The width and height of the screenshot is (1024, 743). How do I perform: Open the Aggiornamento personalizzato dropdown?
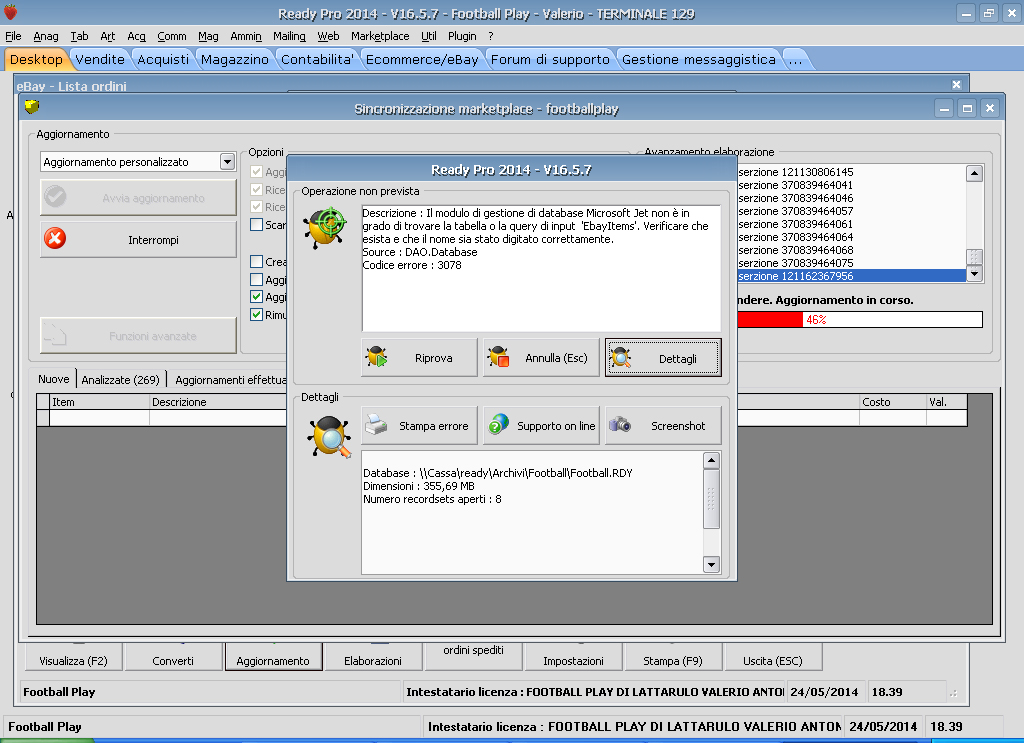pos(227,161)
